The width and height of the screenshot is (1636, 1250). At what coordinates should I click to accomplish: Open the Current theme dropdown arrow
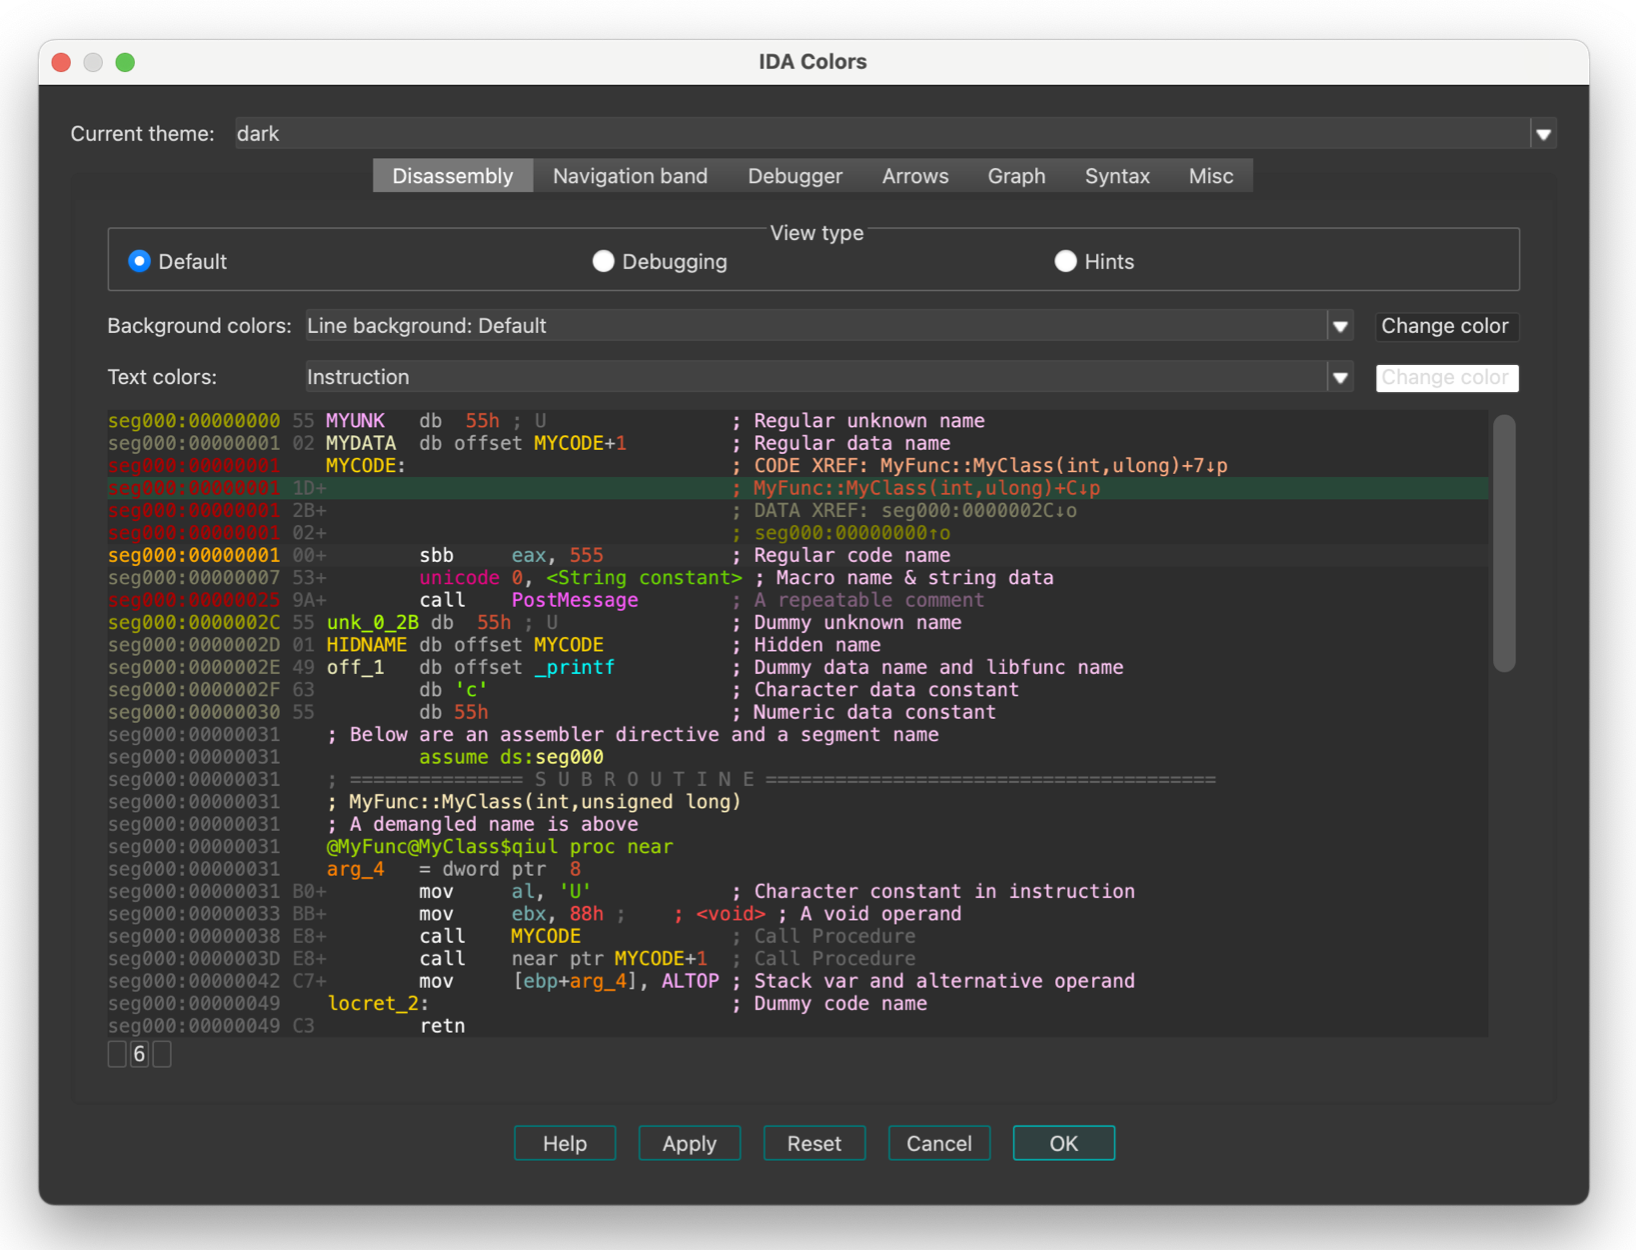click(x=1543, y=134)
